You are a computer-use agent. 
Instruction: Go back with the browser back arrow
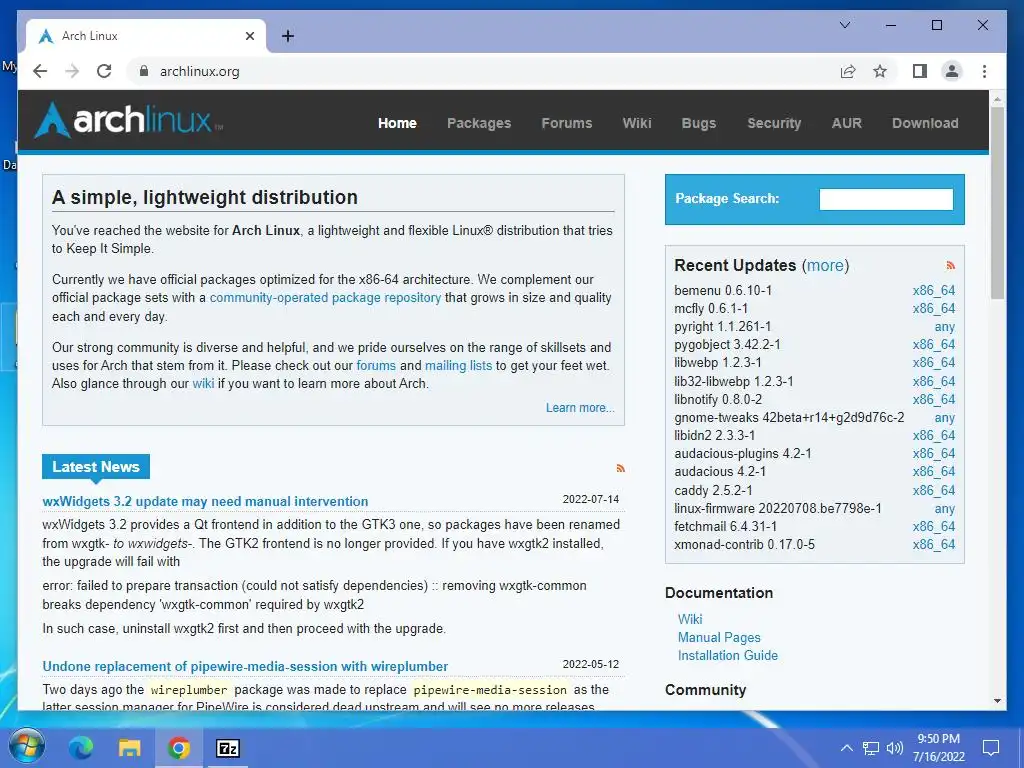[40, 71]
